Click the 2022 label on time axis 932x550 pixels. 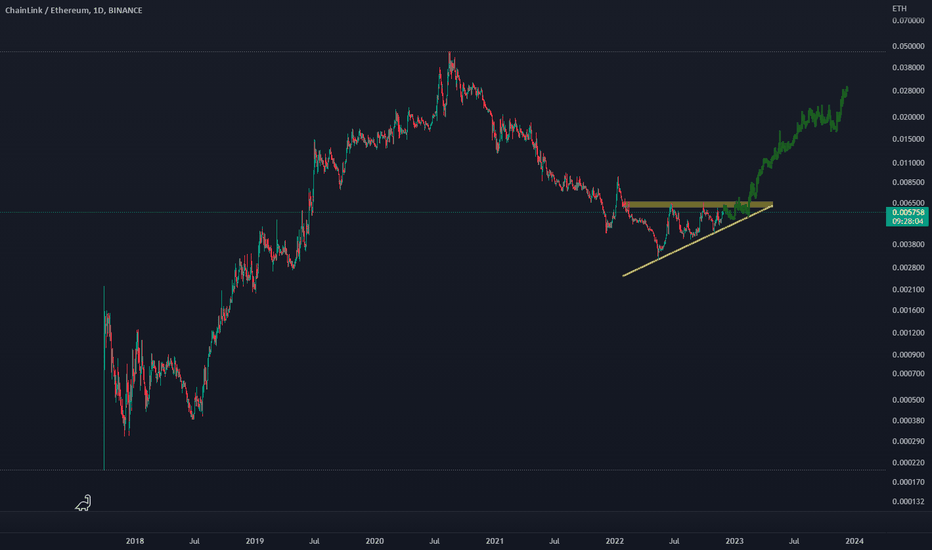[x=615, y=541]
